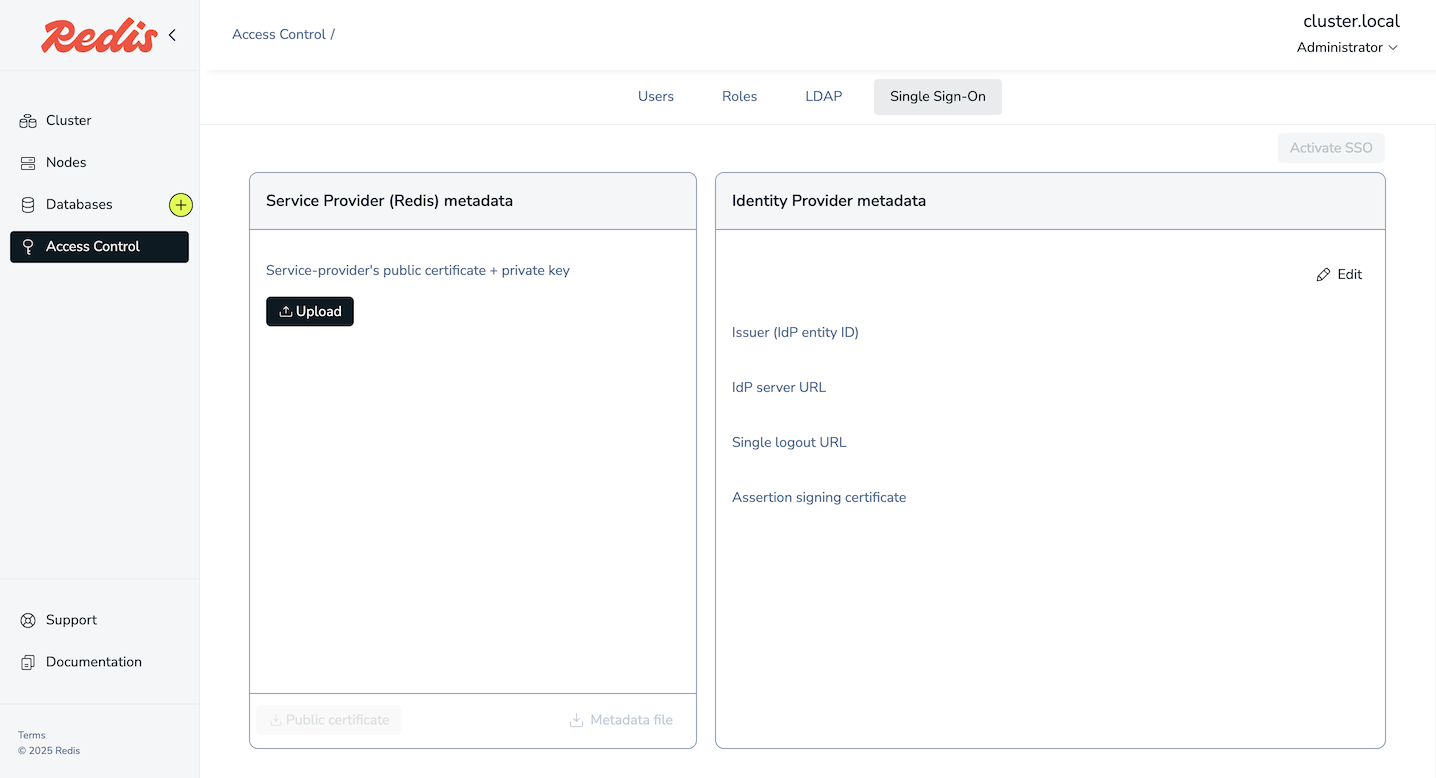
Task: Click the pencil Edit icon
Action: coord(1323,275)
